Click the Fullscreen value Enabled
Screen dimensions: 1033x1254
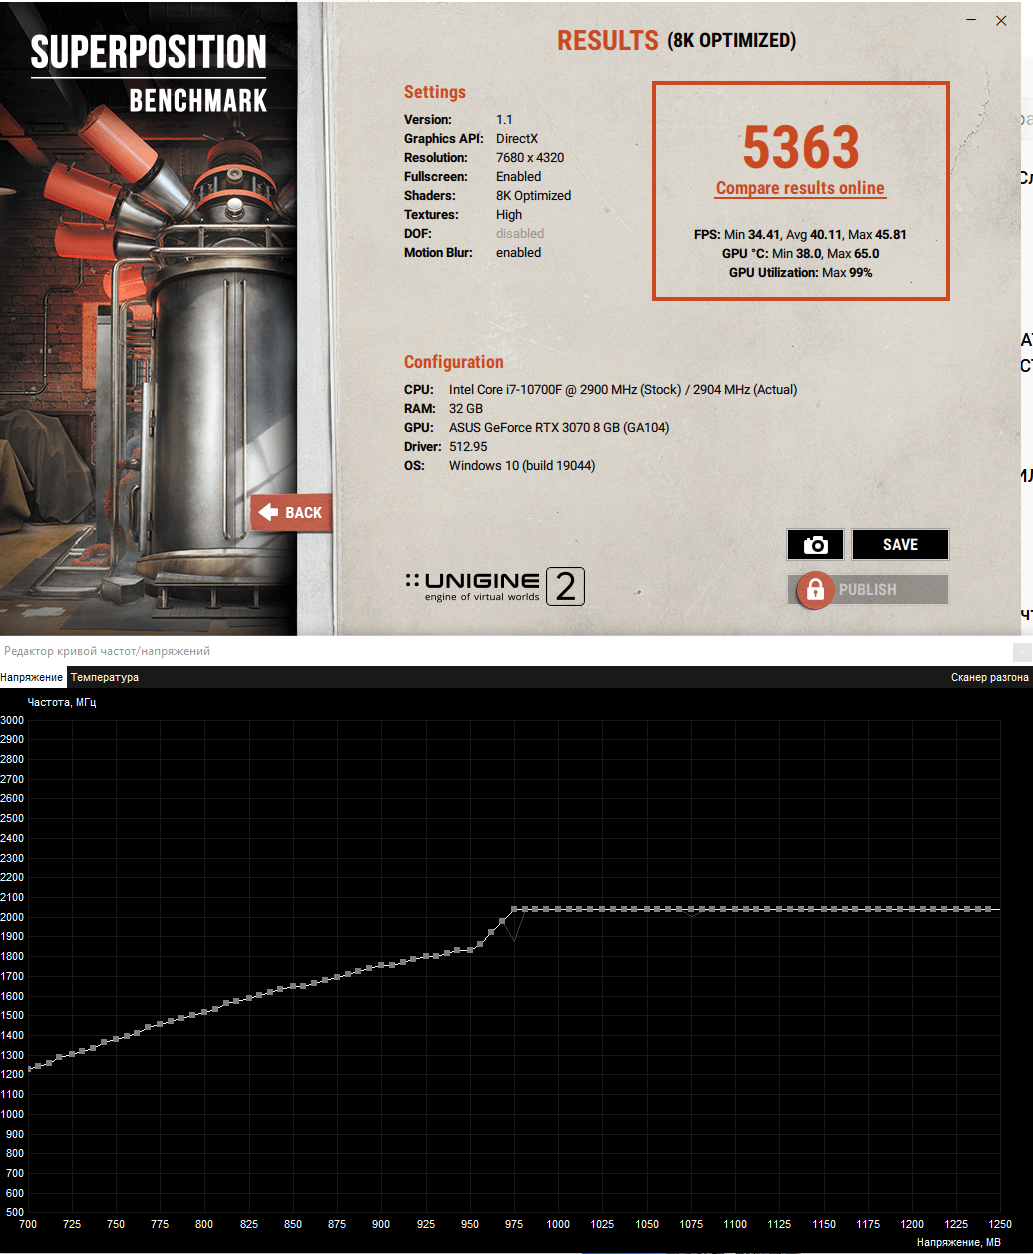coord(518,177)
